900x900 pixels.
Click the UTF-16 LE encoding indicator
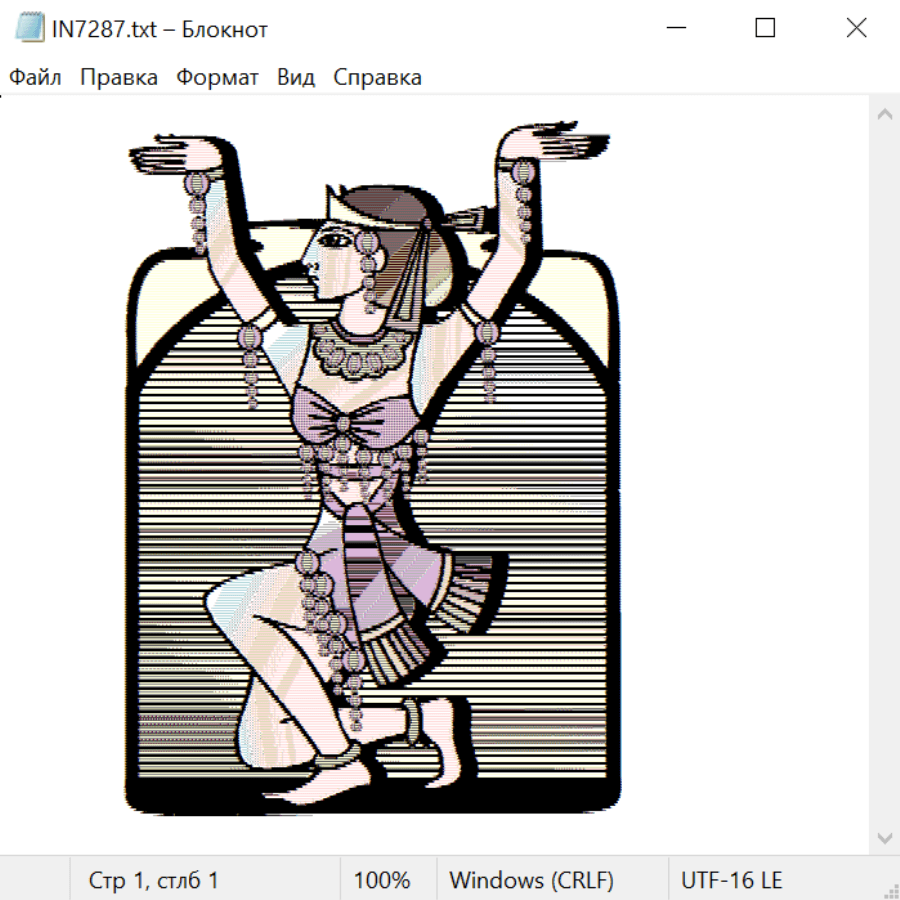[x=732, y=881]
